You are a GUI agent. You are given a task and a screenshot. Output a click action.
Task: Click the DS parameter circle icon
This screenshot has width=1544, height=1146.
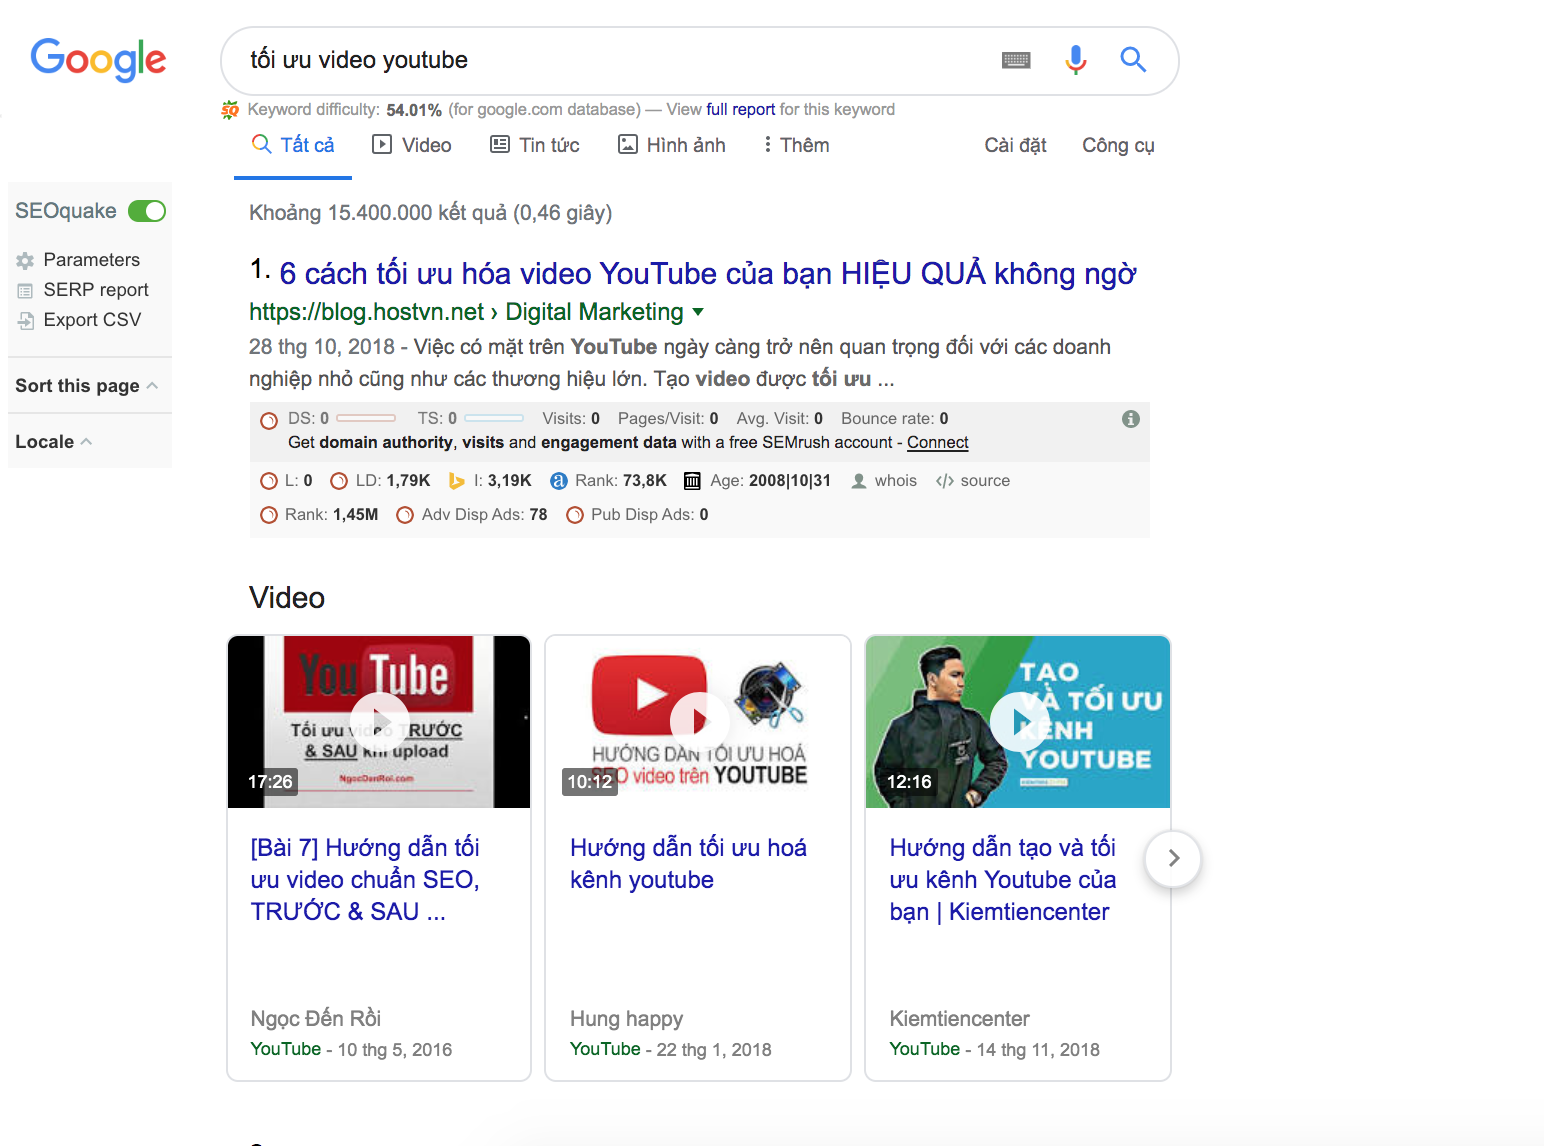pyautogui.click(x=269, y=420)
